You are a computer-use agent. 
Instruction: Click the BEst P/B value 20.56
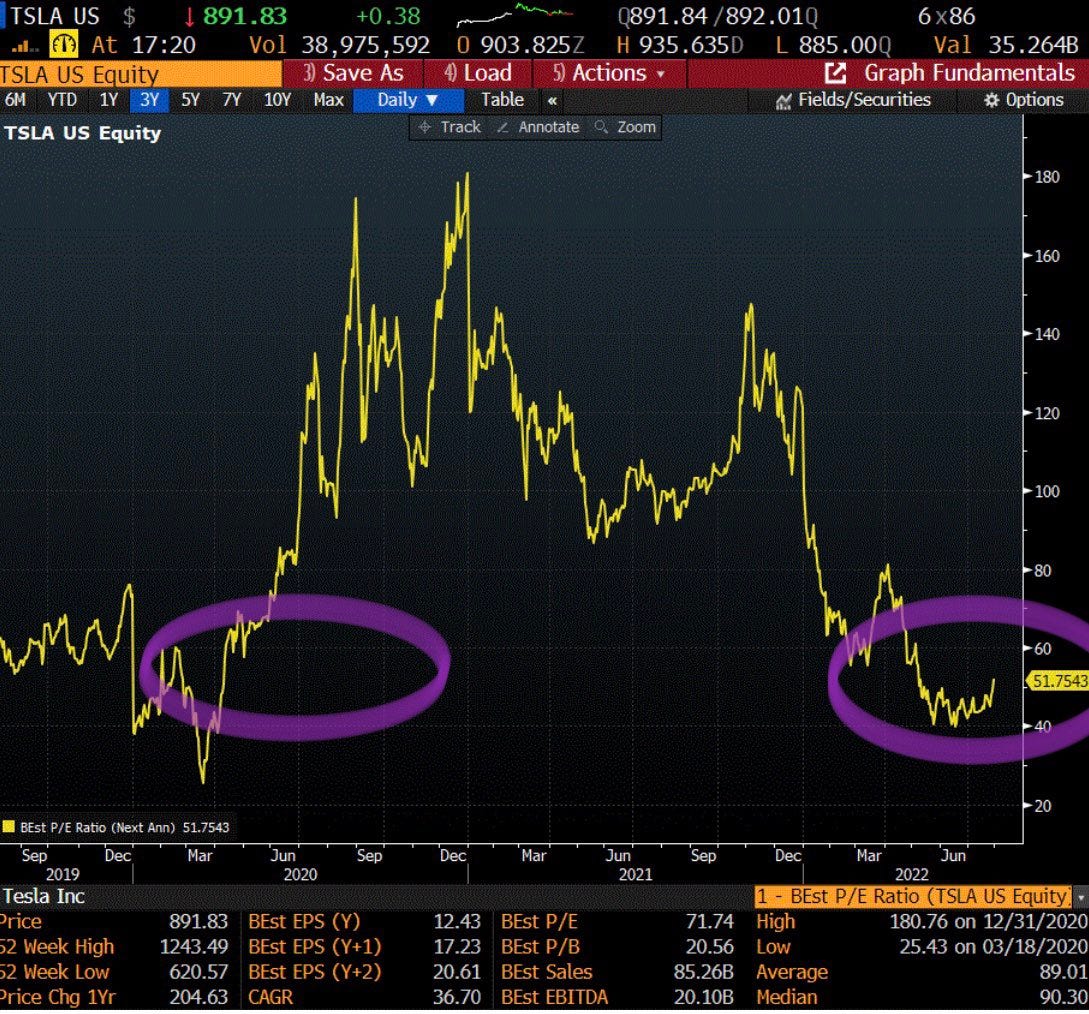(x=709, y=947)
